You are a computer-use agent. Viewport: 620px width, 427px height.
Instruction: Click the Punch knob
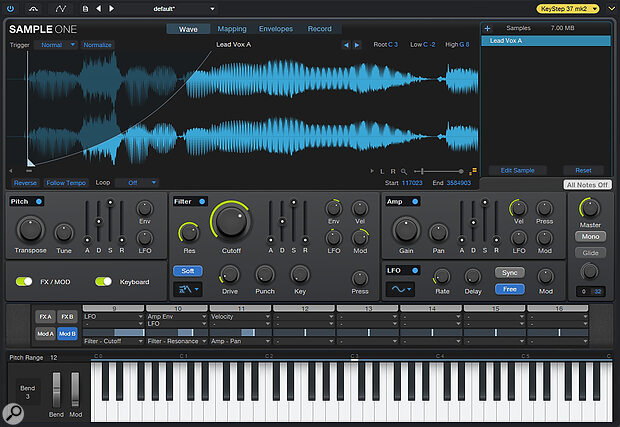point(265,275)
